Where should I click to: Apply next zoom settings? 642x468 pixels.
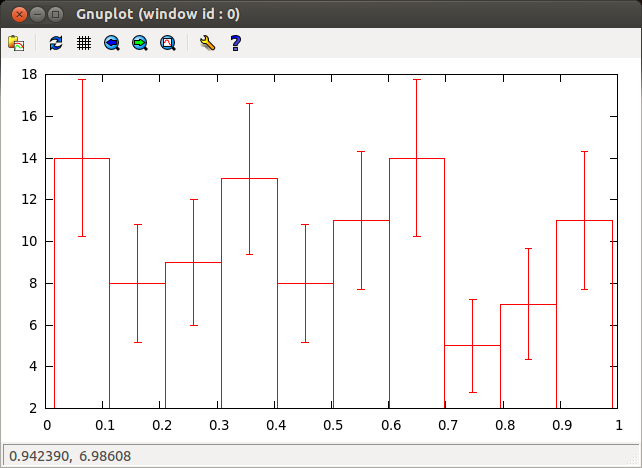coord(140,43)
